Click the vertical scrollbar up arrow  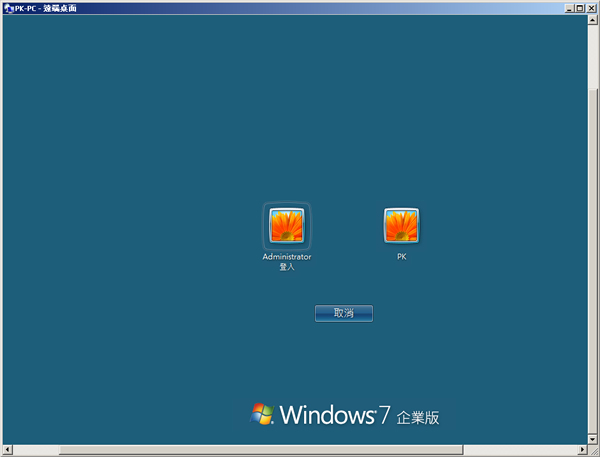tap(592, 20)
